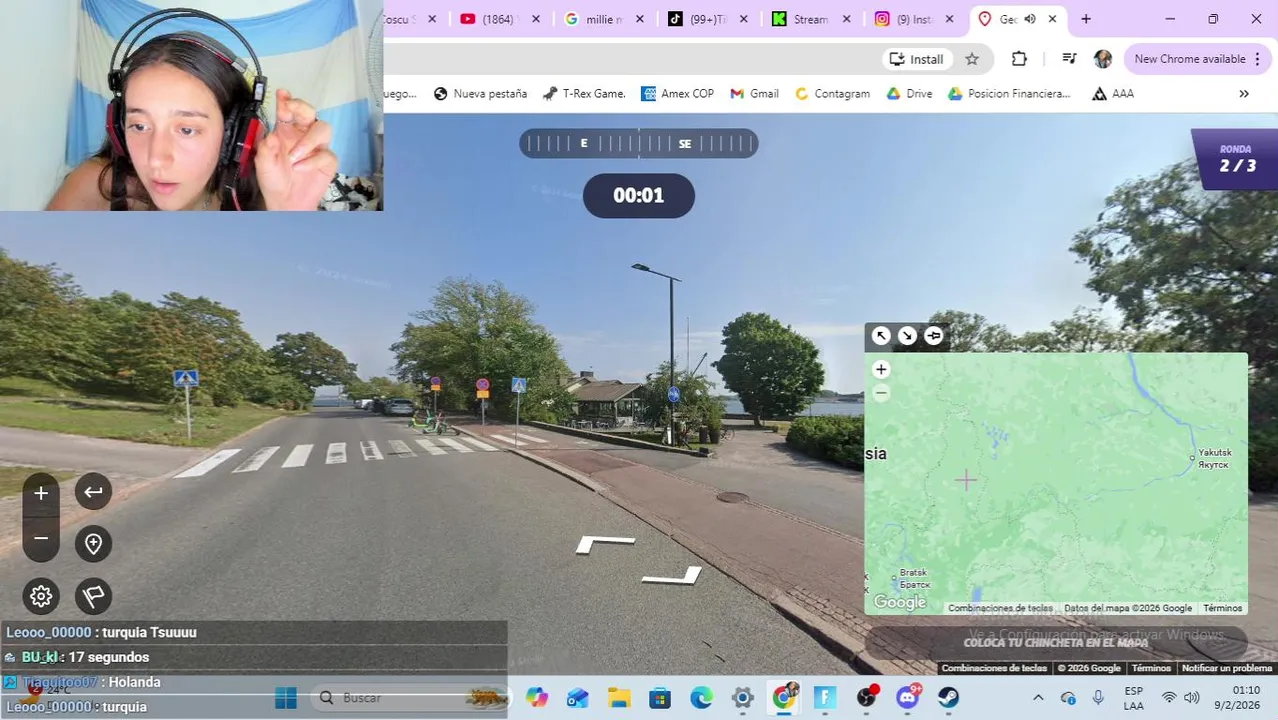The width and height of the screenshot is (1278, 720).
Task: Move using the upper road arrow
Action: click(x=605, y=544)
